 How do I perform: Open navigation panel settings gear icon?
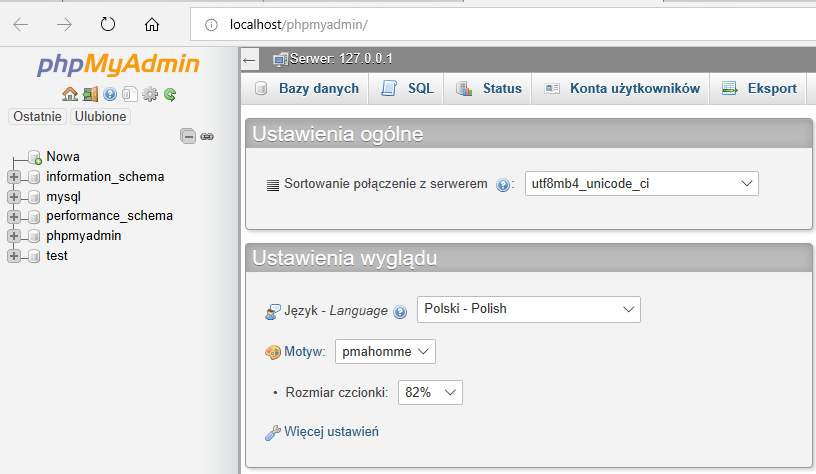pos(150,94)
